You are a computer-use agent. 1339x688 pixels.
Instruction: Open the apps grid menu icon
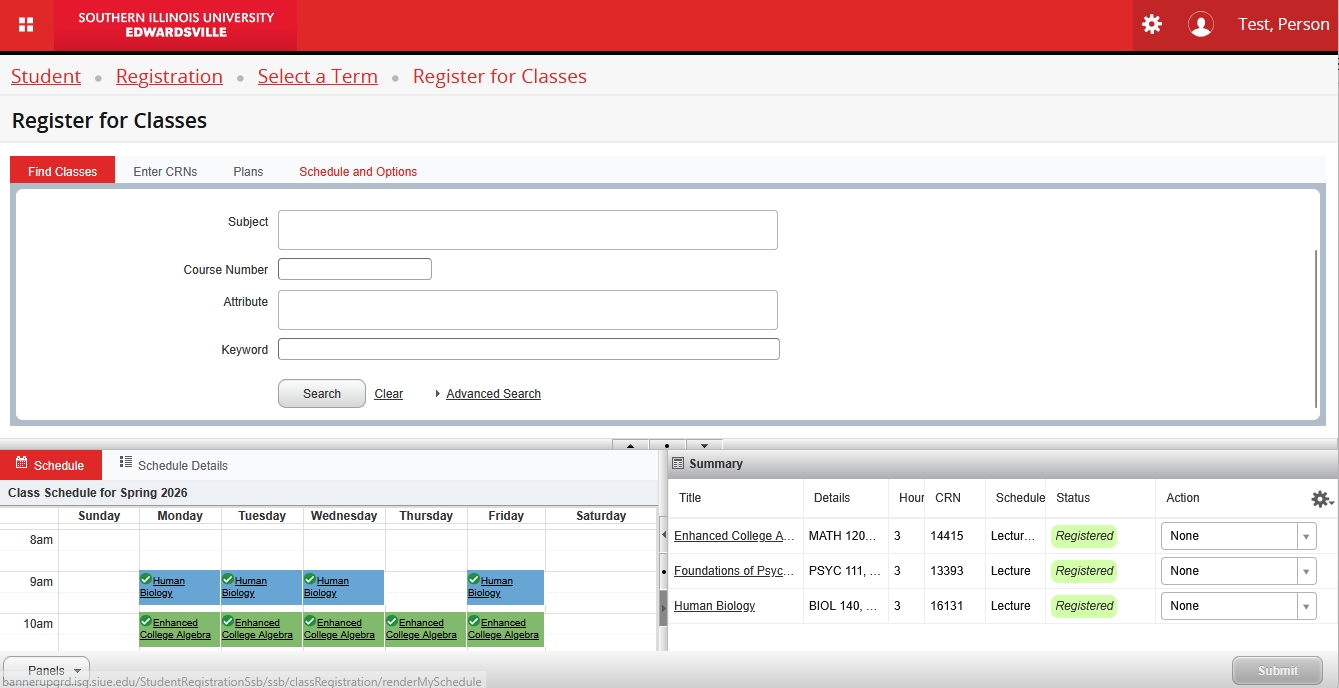click(x=26, y=25)
